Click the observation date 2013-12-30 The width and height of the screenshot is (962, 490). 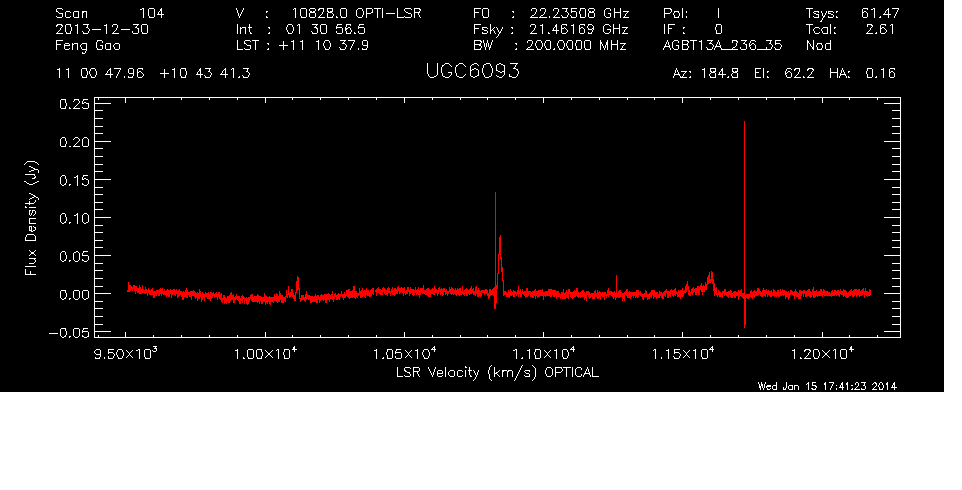[x=102, y=29]
